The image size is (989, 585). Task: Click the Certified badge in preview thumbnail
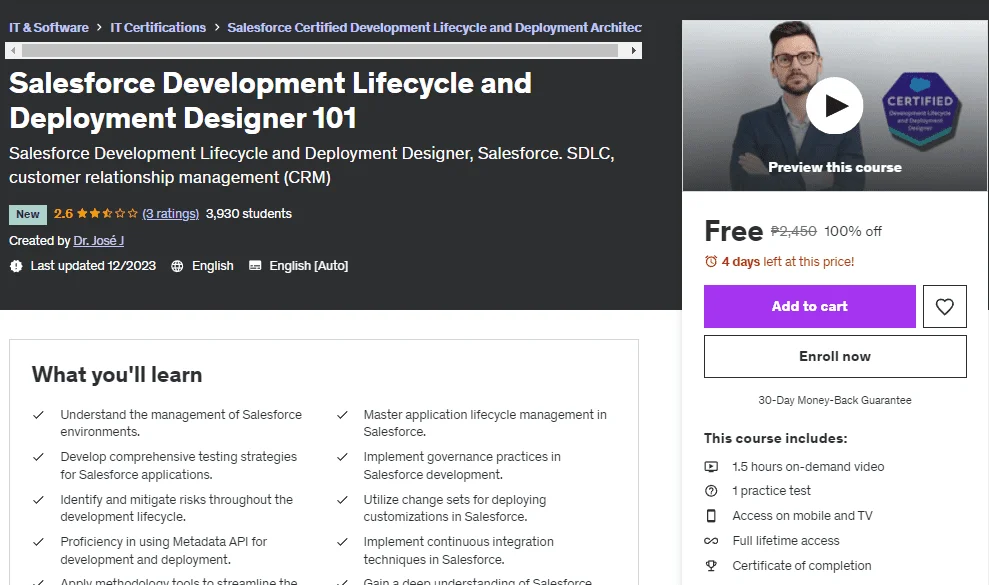pyautogui.click(x=920, y=109)
